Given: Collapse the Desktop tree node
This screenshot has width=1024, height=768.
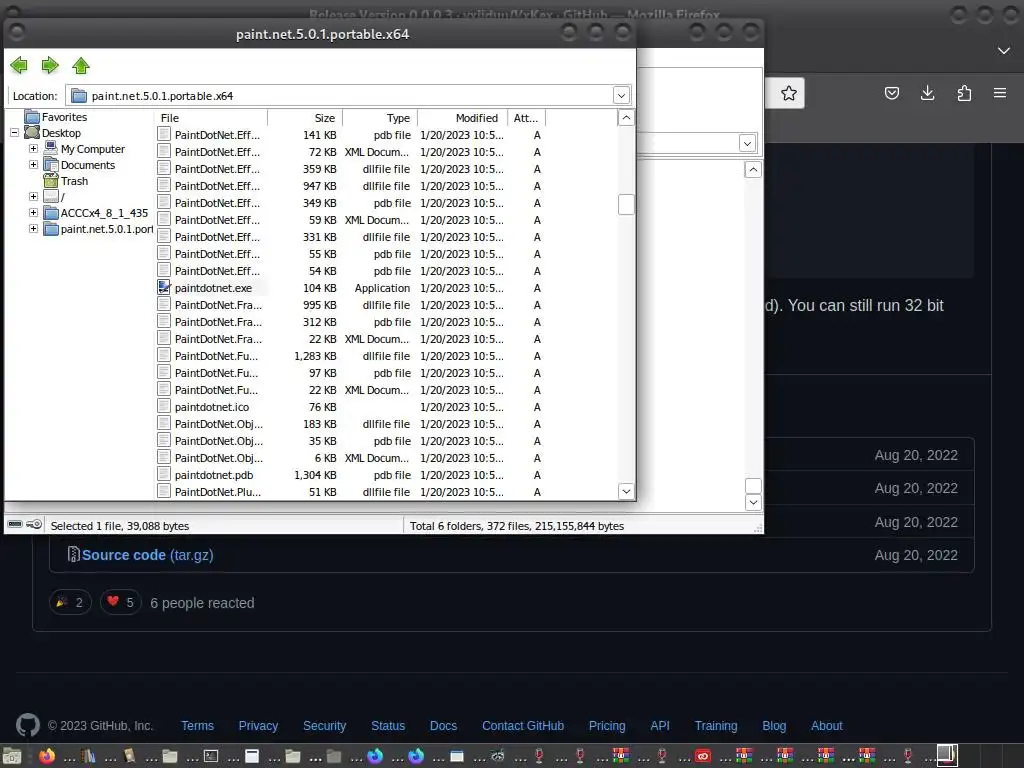Looking at the screenshot, I should (14, 133).
